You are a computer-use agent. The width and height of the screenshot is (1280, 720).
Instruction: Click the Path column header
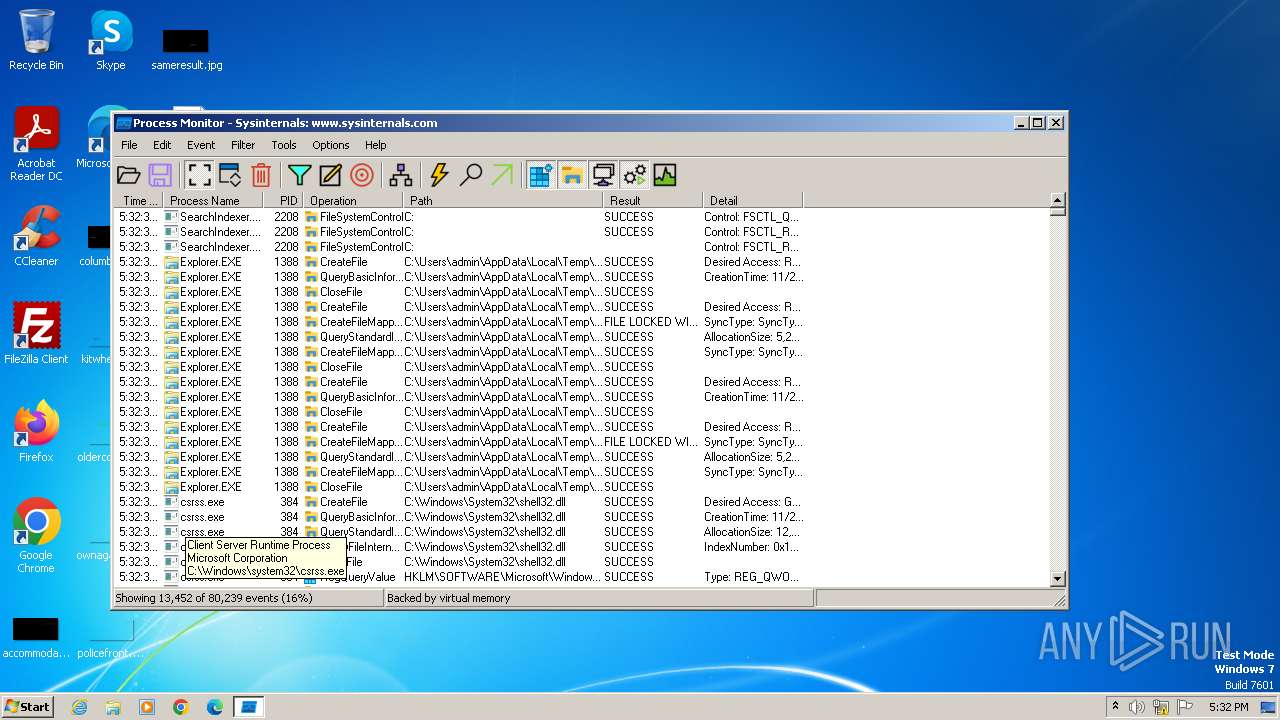[503, 201]
